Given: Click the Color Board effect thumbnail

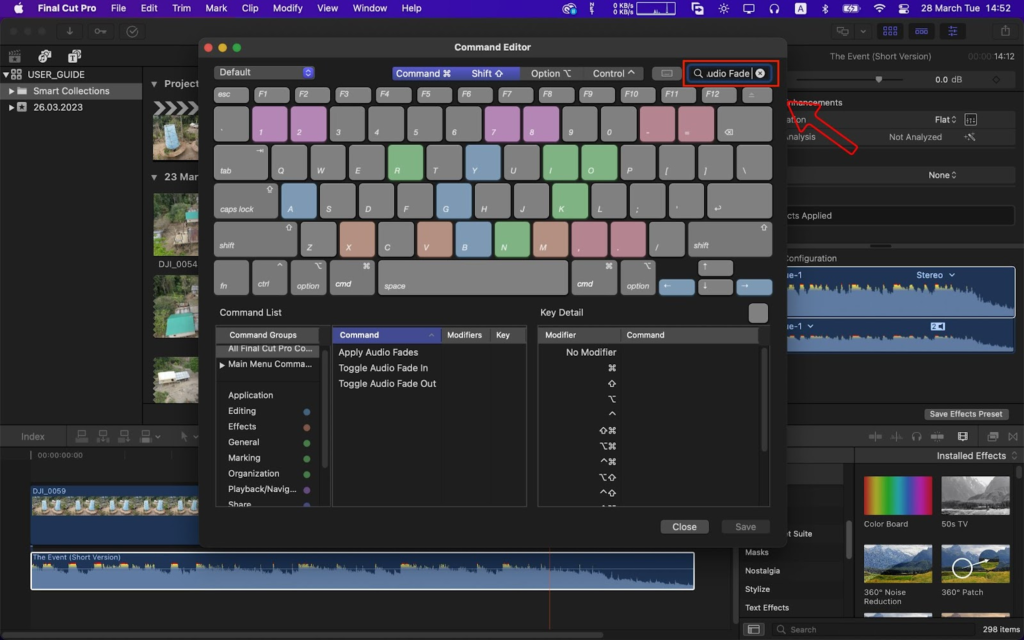Looking at the screenshot, I should 898,496.
